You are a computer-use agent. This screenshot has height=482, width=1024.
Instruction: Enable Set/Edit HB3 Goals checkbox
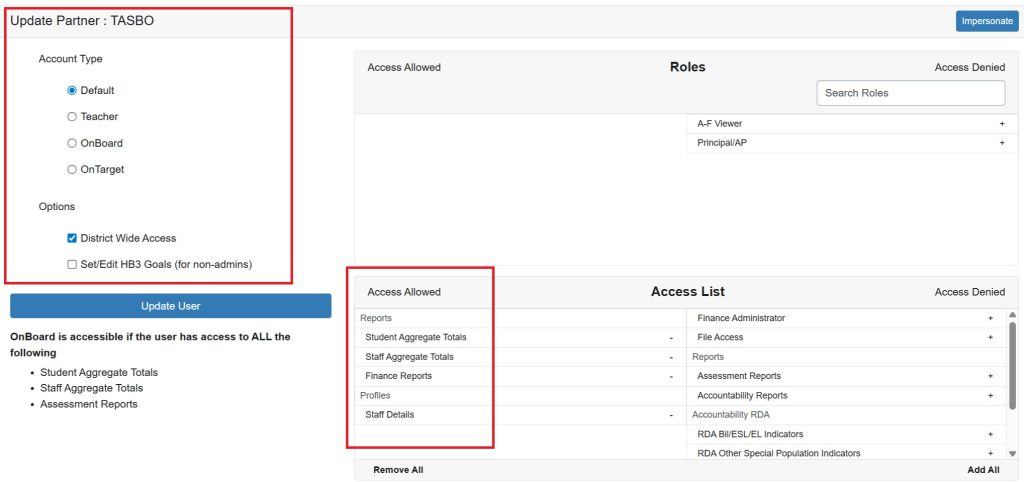coord(72,265)
